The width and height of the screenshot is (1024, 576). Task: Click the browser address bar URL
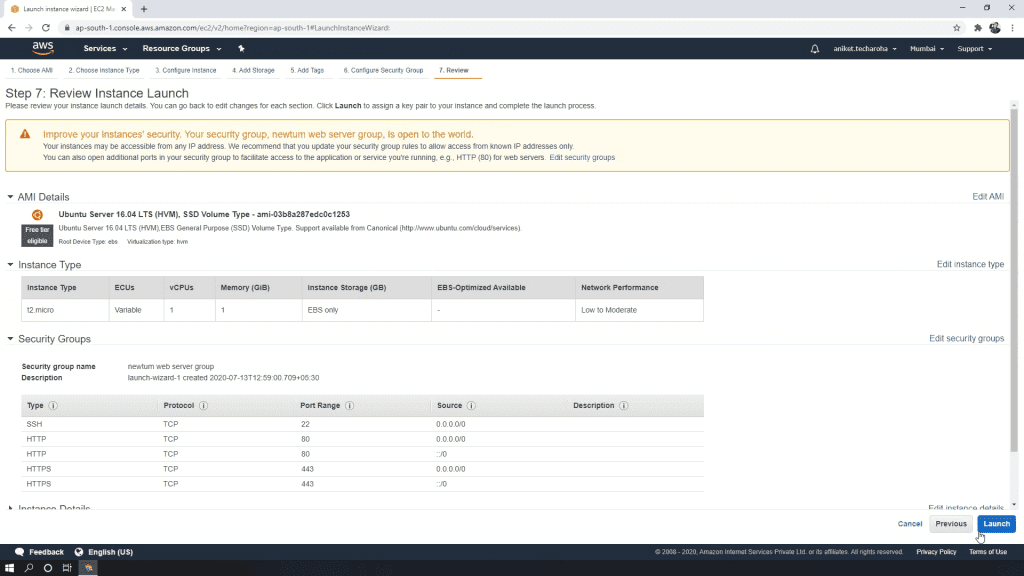coord(232,28)
